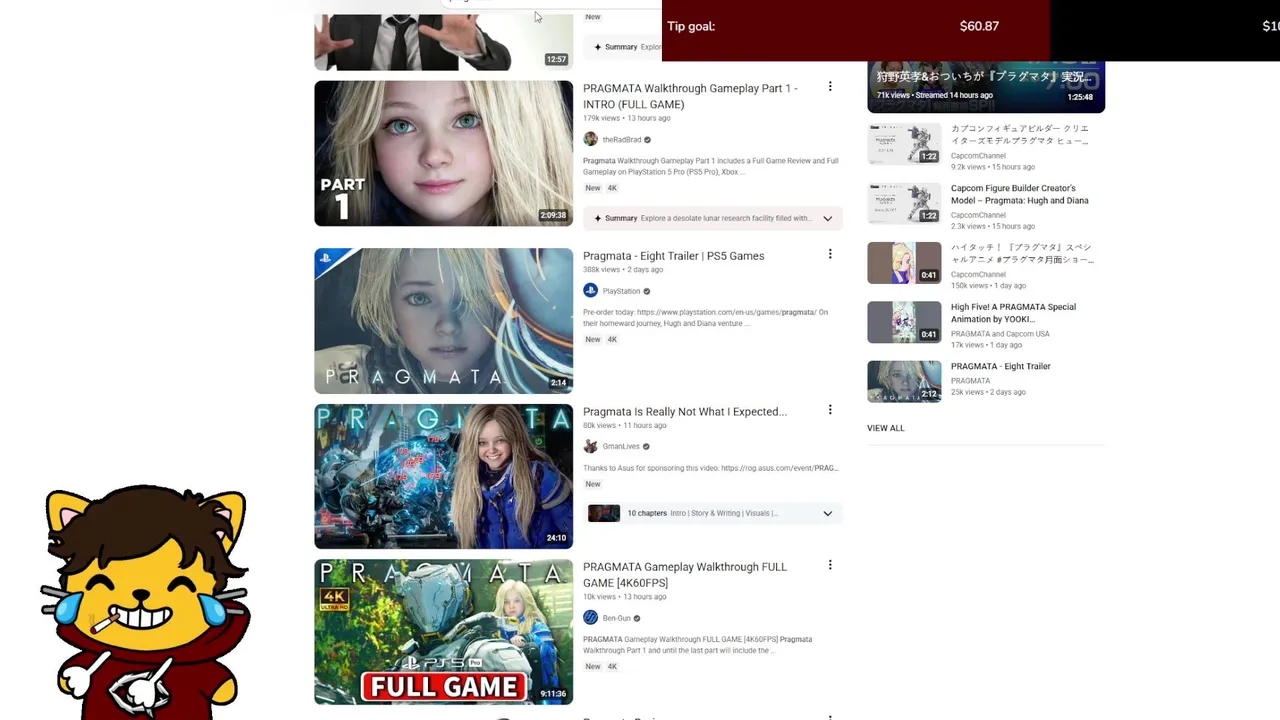Click the playstation.com pre-order link in the Eight Trailer description
The image size is (1280, 720).
(x=727, y=312)
